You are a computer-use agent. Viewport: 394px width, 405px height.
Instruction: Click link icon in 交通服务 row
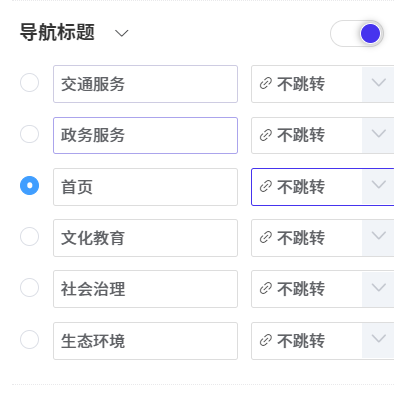coord(266,84)
